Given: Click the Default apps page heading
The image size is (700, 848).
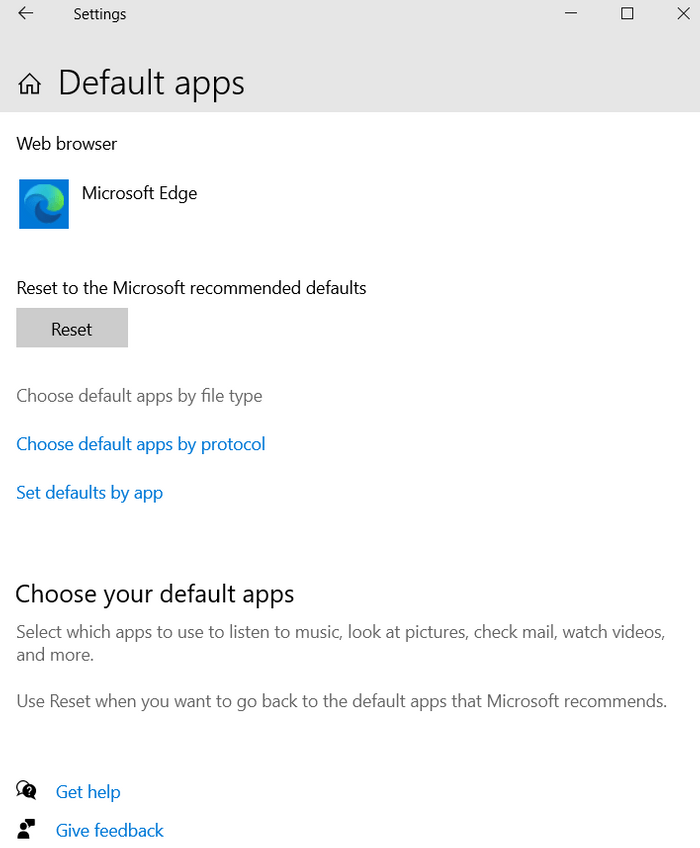Looking at the screenshot, I should pyautogui.click(x=151, y=83).
